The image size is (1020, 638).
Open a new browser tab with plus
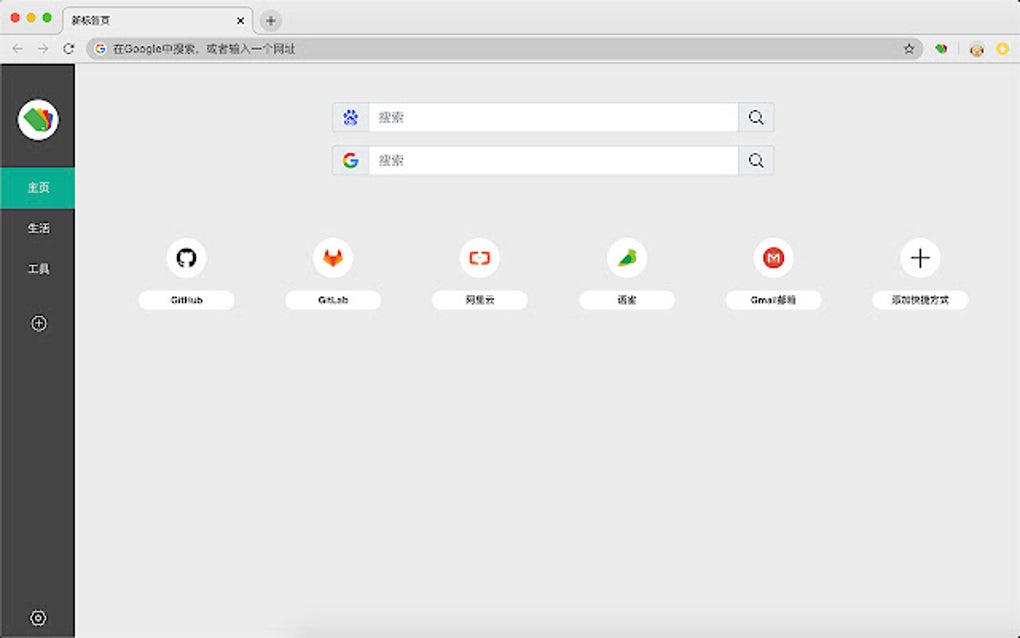[x=271, y=21]
